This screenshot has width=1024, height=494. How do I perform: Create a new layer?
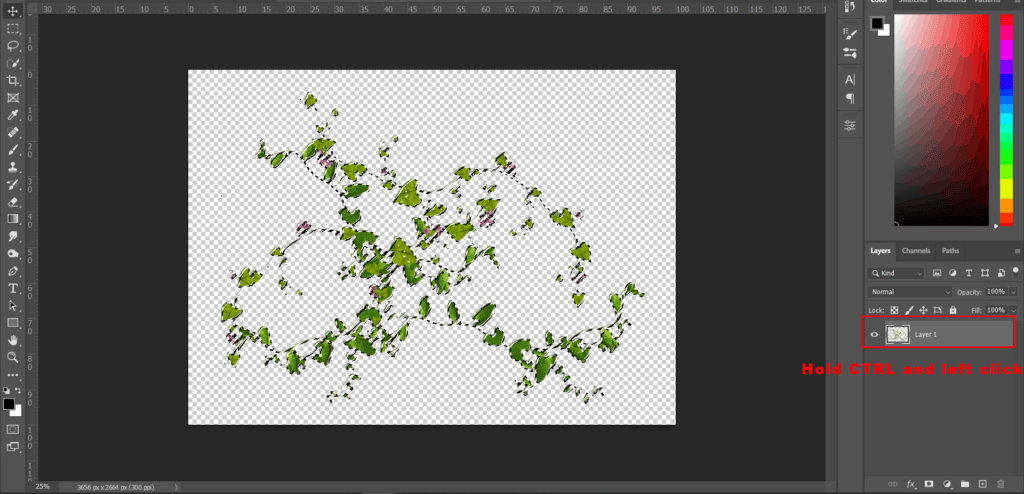tap(982, 484)
